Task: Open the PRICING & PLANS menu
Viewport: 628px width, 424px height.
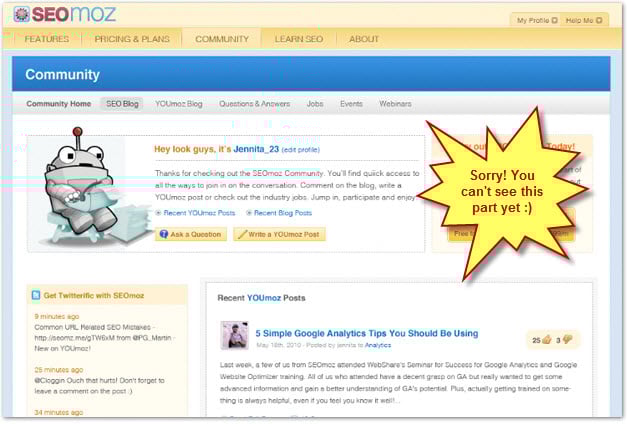Action: pyautogui.click(x=133, y=39)
